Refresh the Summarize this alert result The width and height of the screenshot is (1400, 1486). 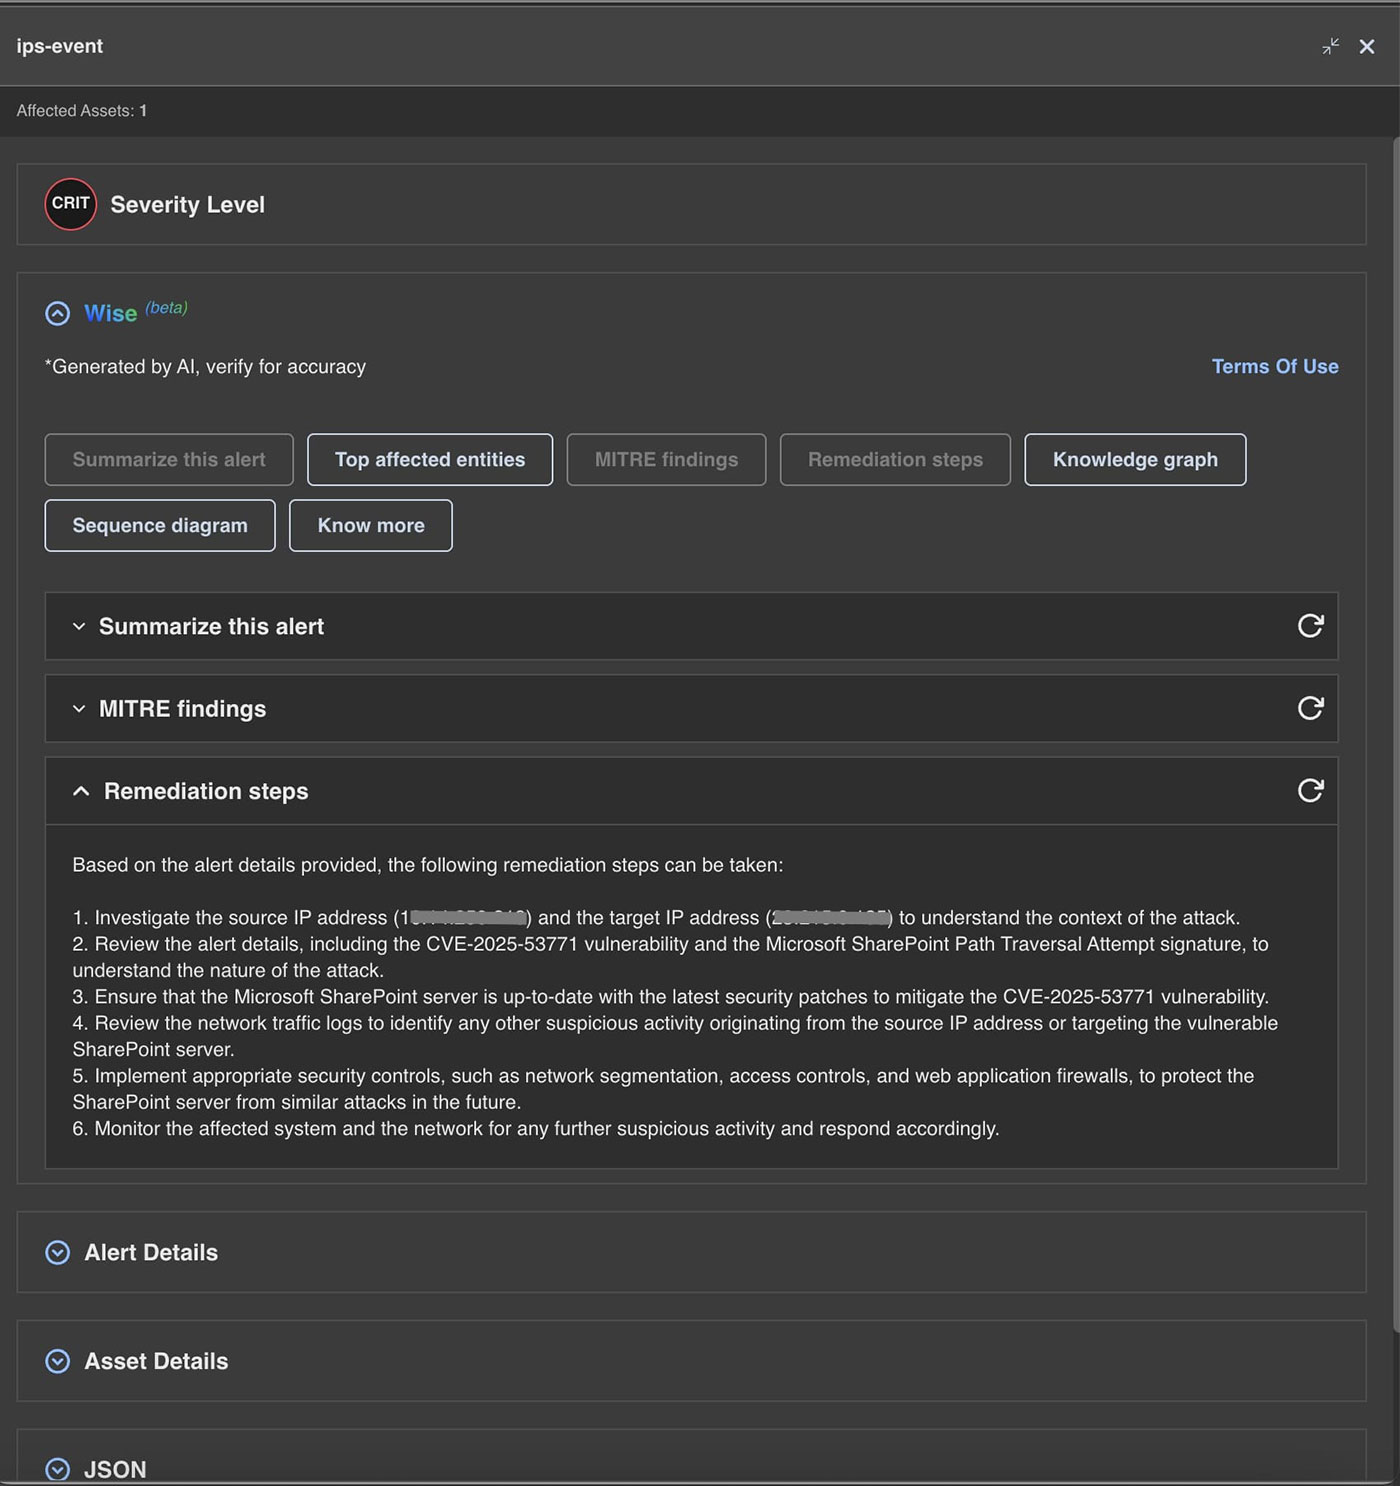click(1310, 626)
